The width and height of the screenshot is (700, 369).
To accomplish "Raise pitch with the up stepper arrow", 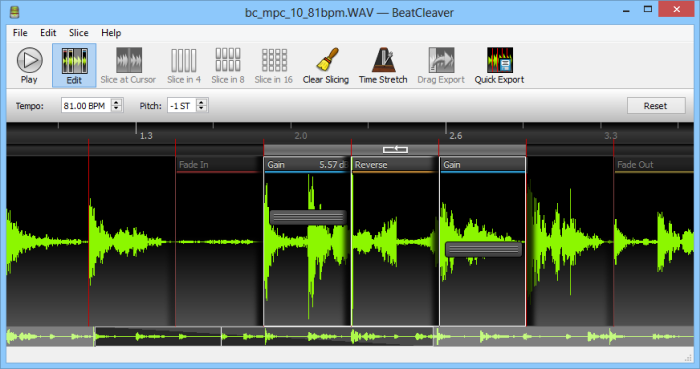I will pyautogui.click(x=202, y=102).
